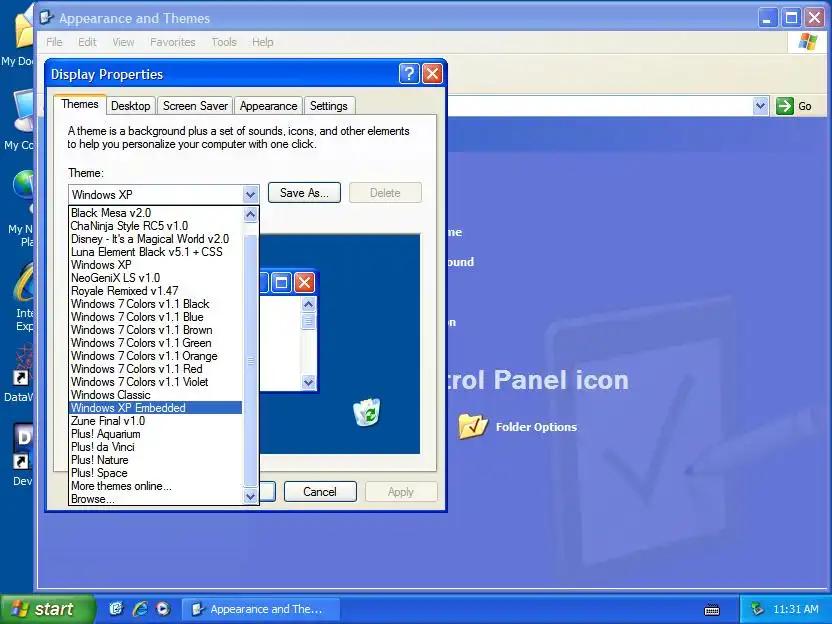Open the File menu
Viewport: 832px width, 624px height.
coord(54,42)
